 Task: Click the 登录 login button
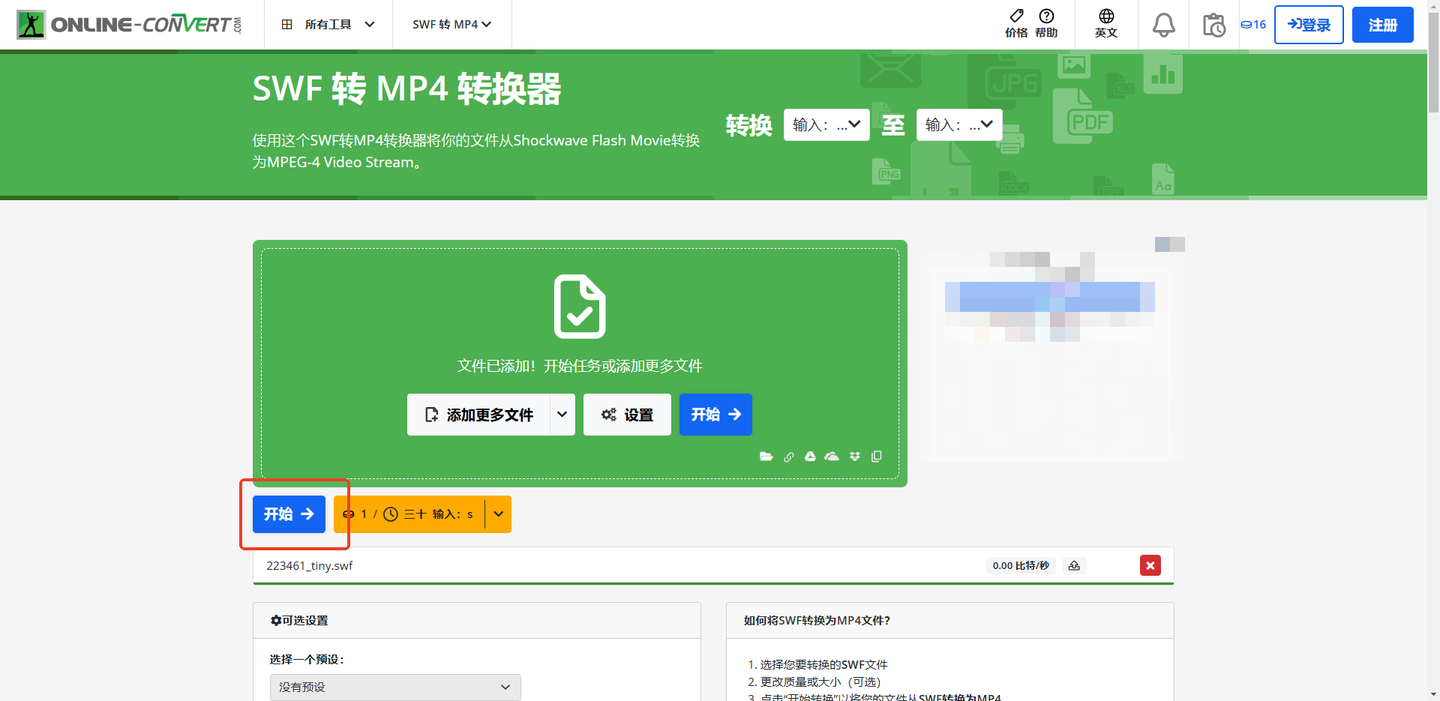tap(1309, 25)
